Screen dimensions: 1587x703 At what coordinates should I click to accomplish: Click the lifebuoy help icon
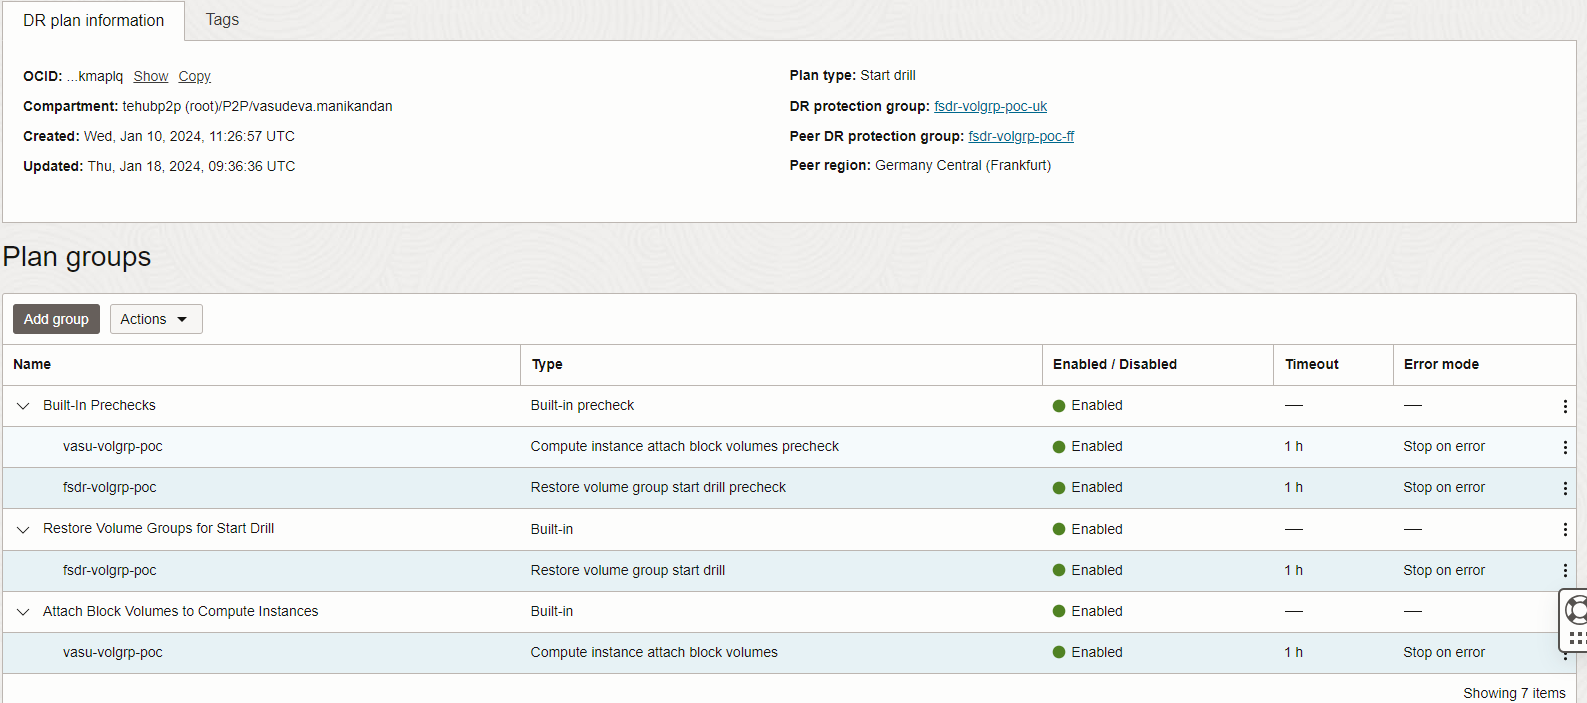[x=1577, y=608]
